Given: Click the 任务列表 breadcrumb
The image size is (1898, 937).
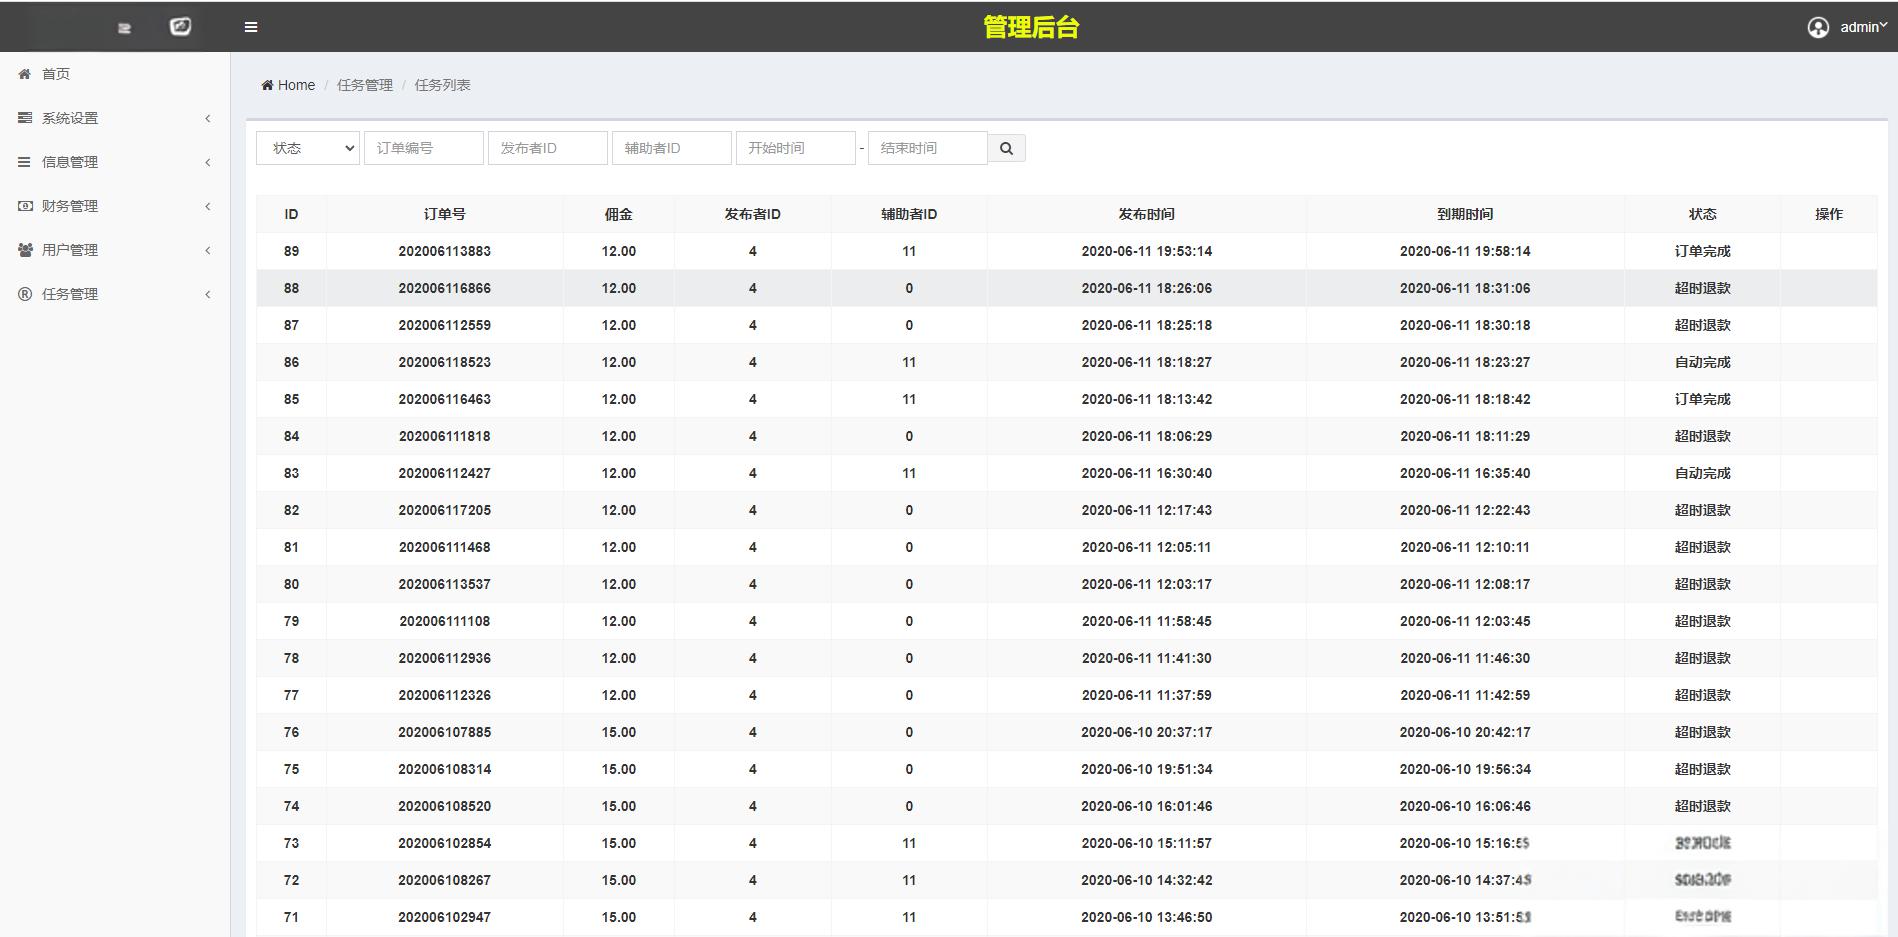Looking at the screenshot, I should tap(442, 85).
